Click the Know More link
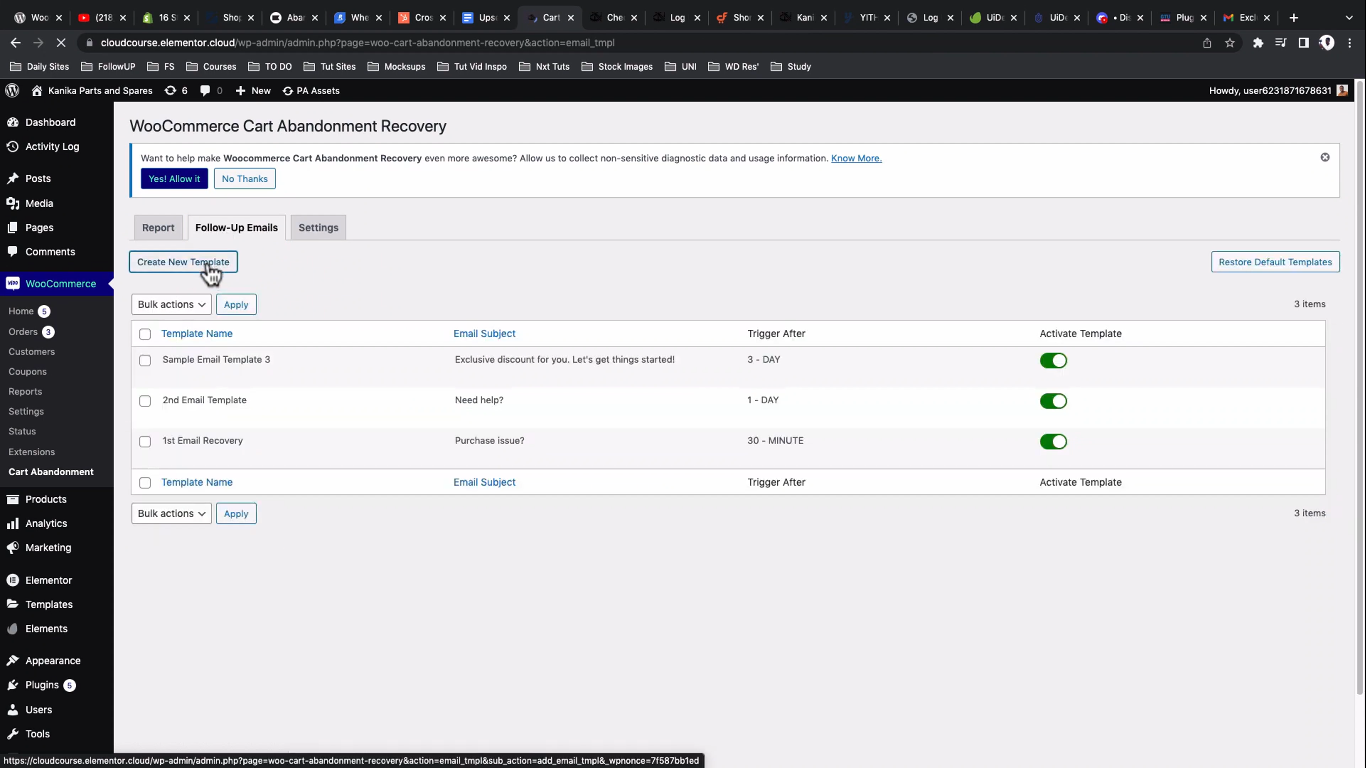Image resolution: width=1366 pixels, height=768 pixels. point(856,158)
